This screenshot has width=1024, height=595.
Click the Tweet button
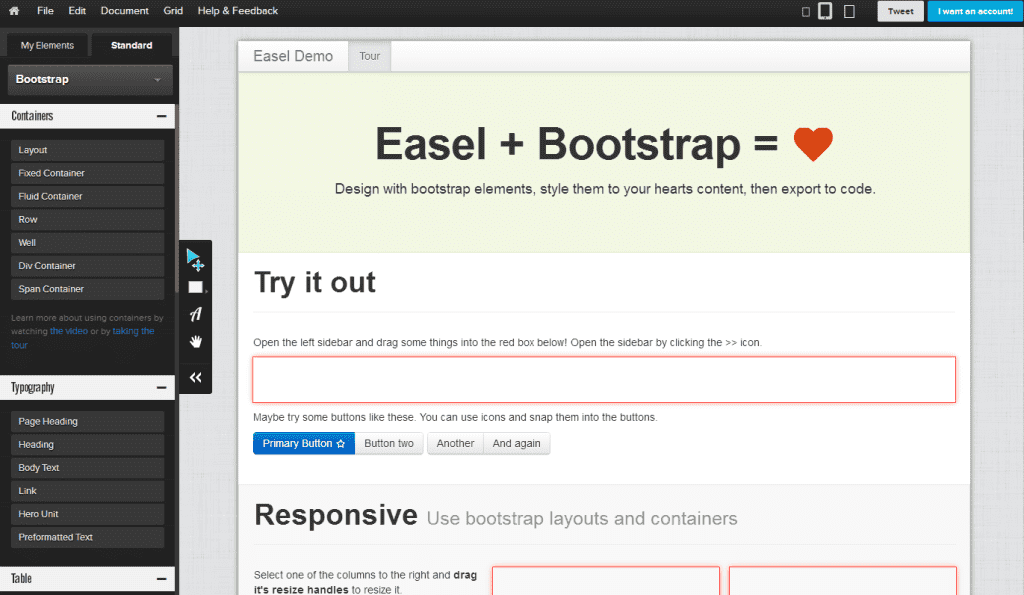(x=900, y=11)
